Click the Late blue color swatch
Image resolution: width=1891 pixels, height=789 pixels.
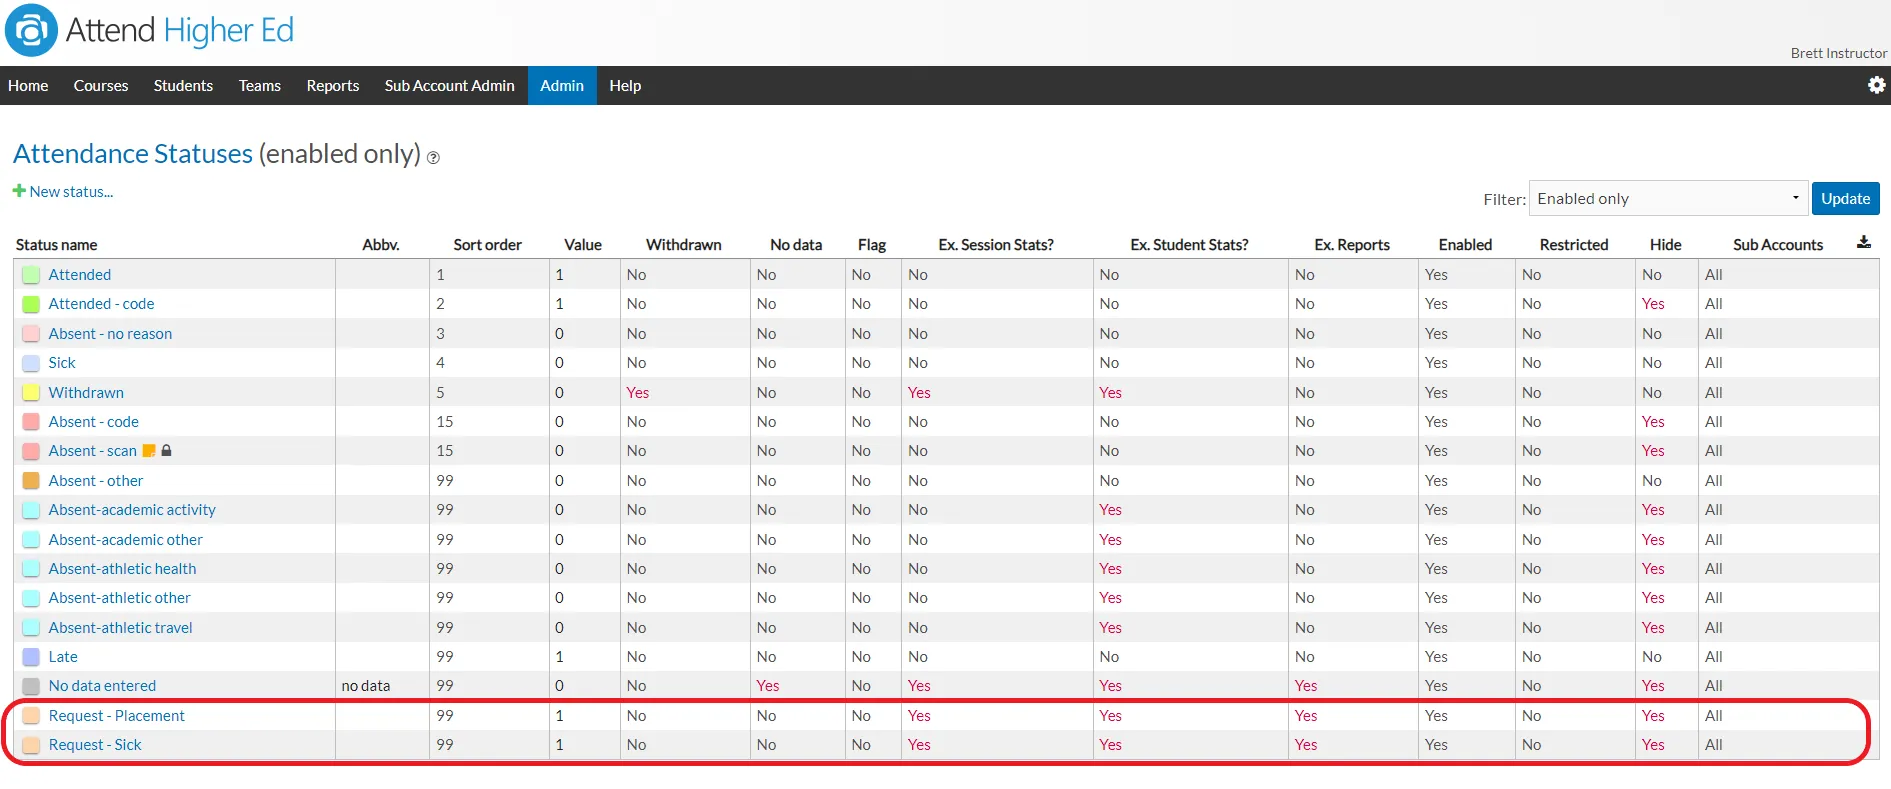pos(31,657)
